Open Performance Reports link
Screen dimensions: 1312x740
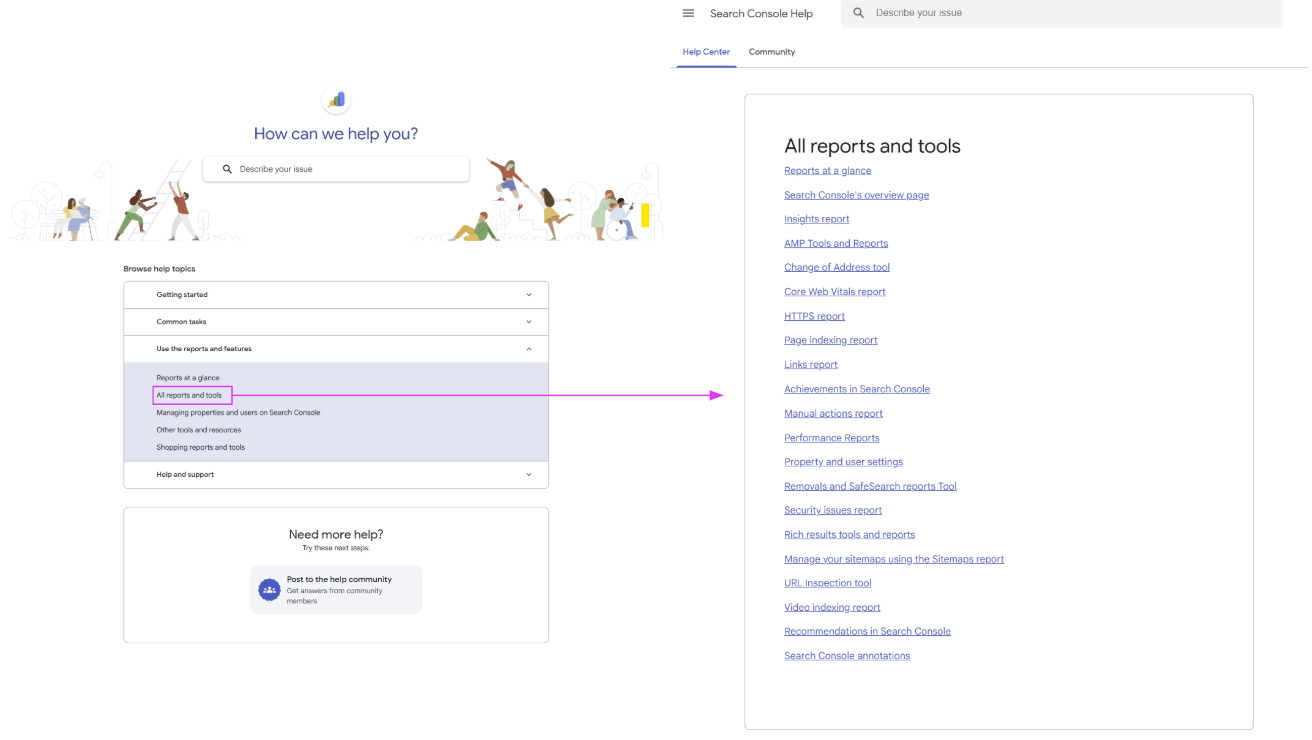[832, 438]
